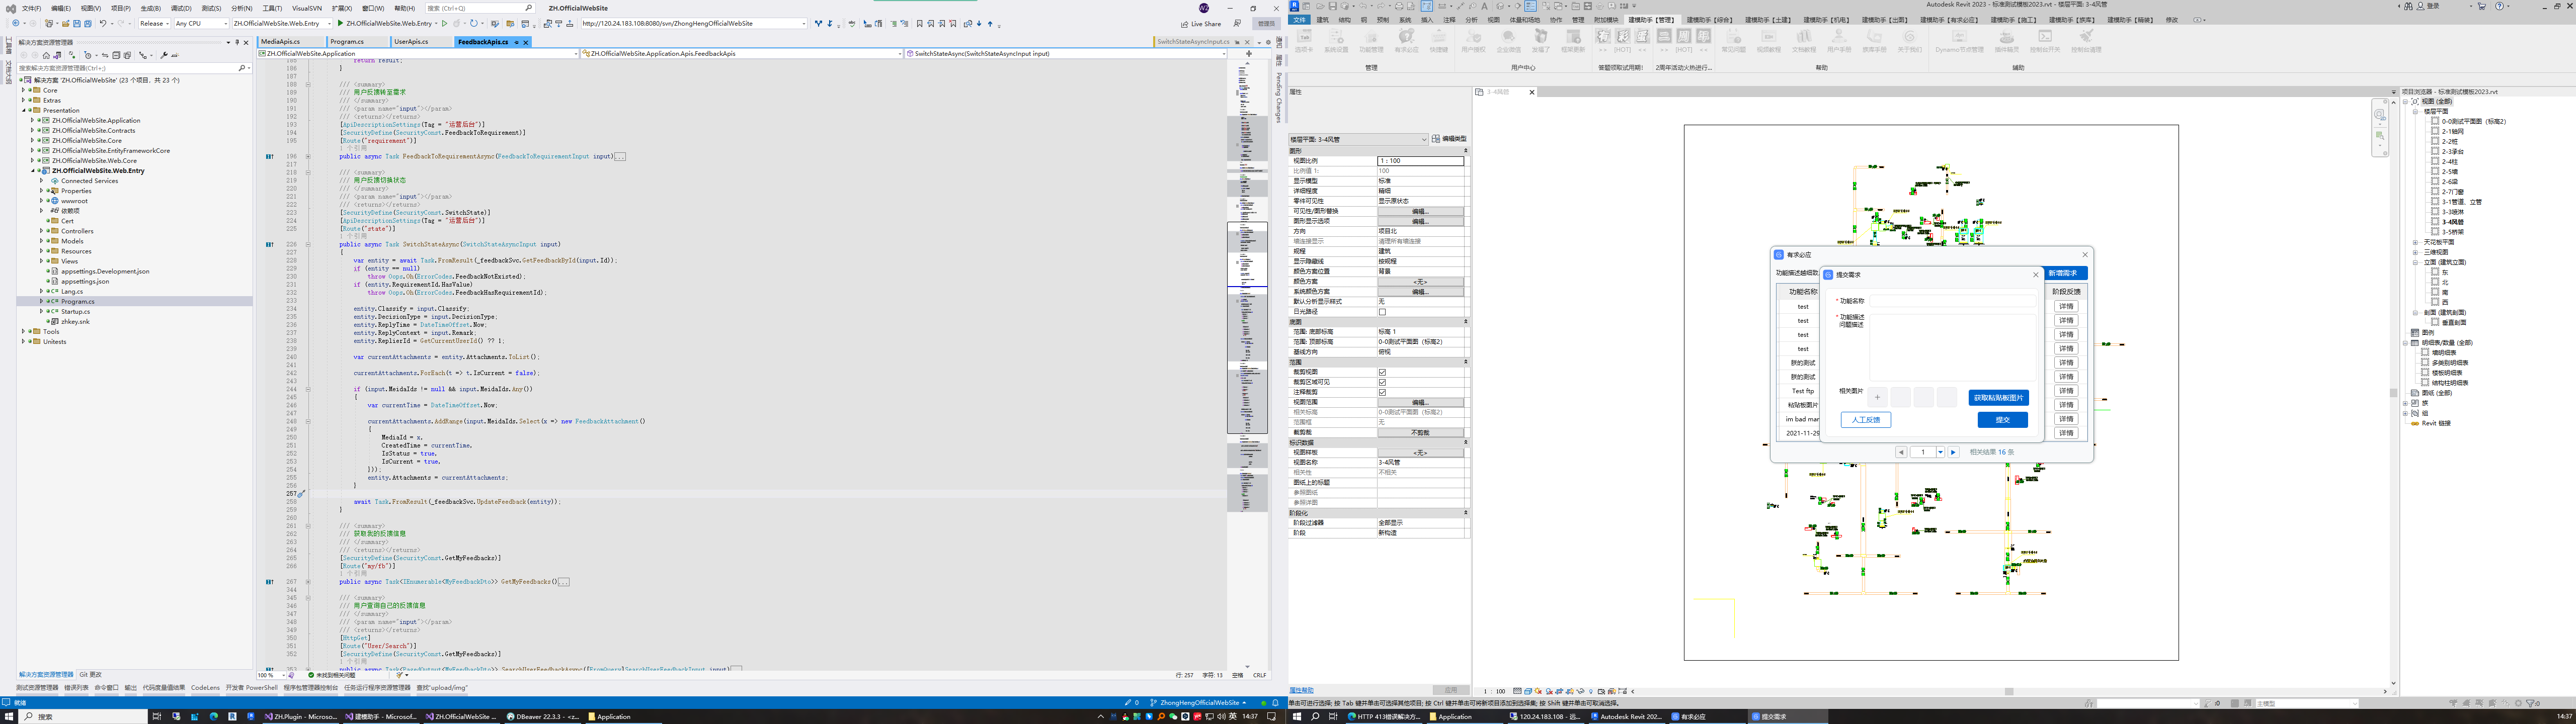Toggle the 裁剪区域可见 checkbox

point(1382,382)
